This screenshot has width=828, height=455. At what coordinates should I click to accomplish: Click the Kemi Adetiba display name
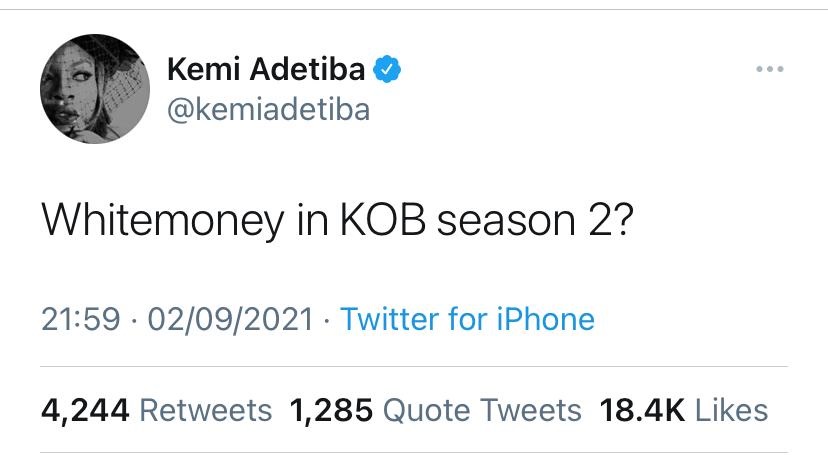[x=267, y=70]
